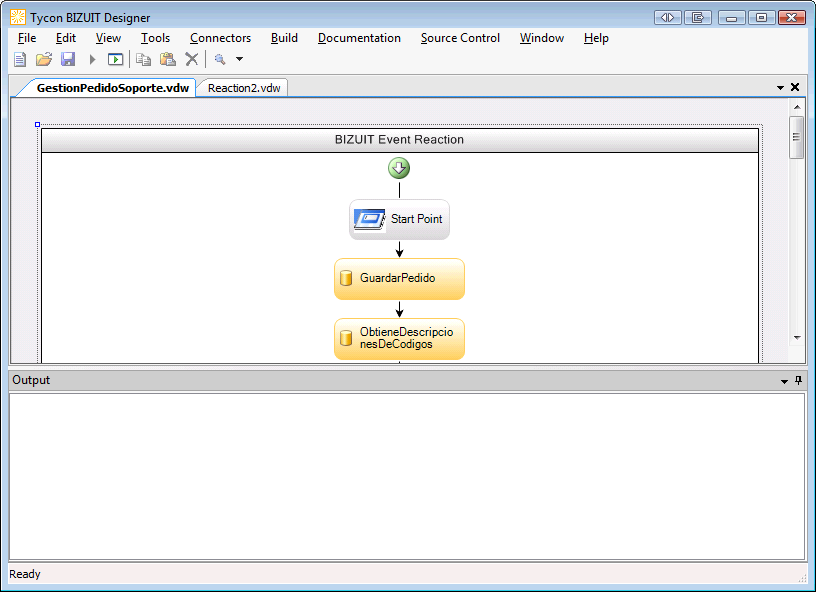The width and height of the screenshot is (816, 592).
Task: Maximize the BIZUIT Designer window
Action: (761, 18)
